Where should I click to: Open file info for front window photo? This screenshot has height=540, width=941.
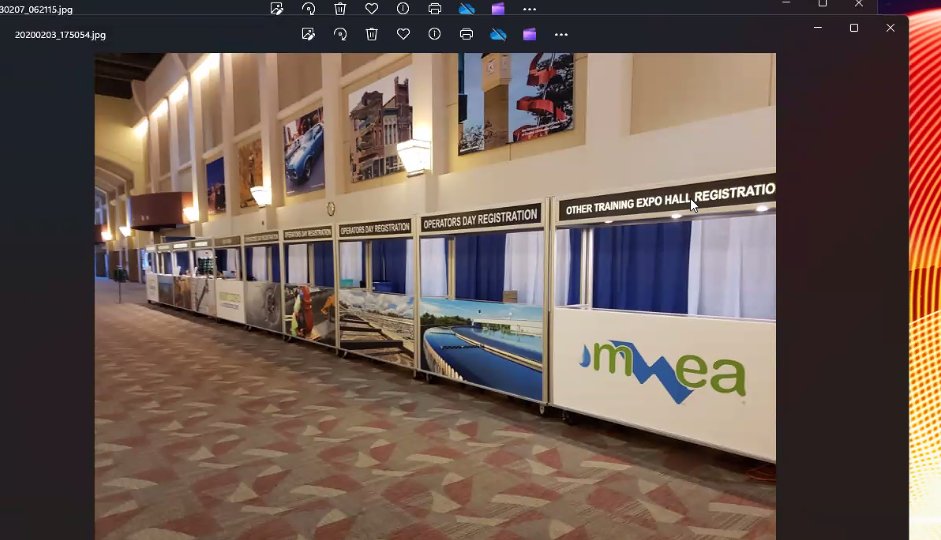tap(434, 34)
